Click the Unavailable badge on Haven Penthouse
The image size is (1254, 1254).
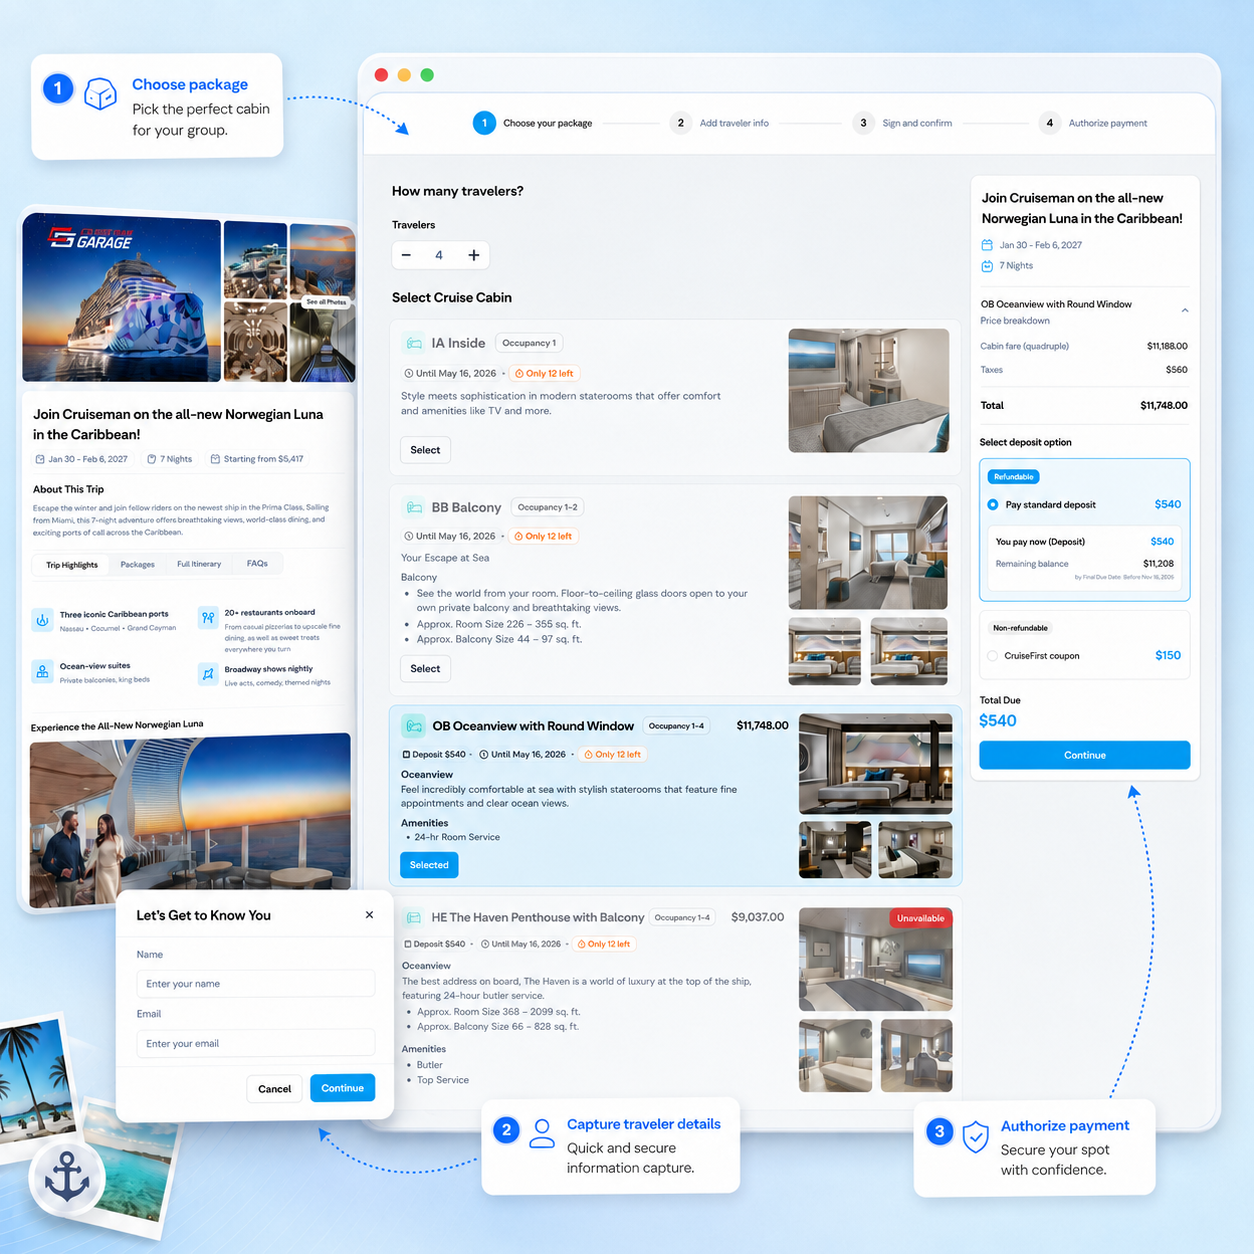(920, 918)
